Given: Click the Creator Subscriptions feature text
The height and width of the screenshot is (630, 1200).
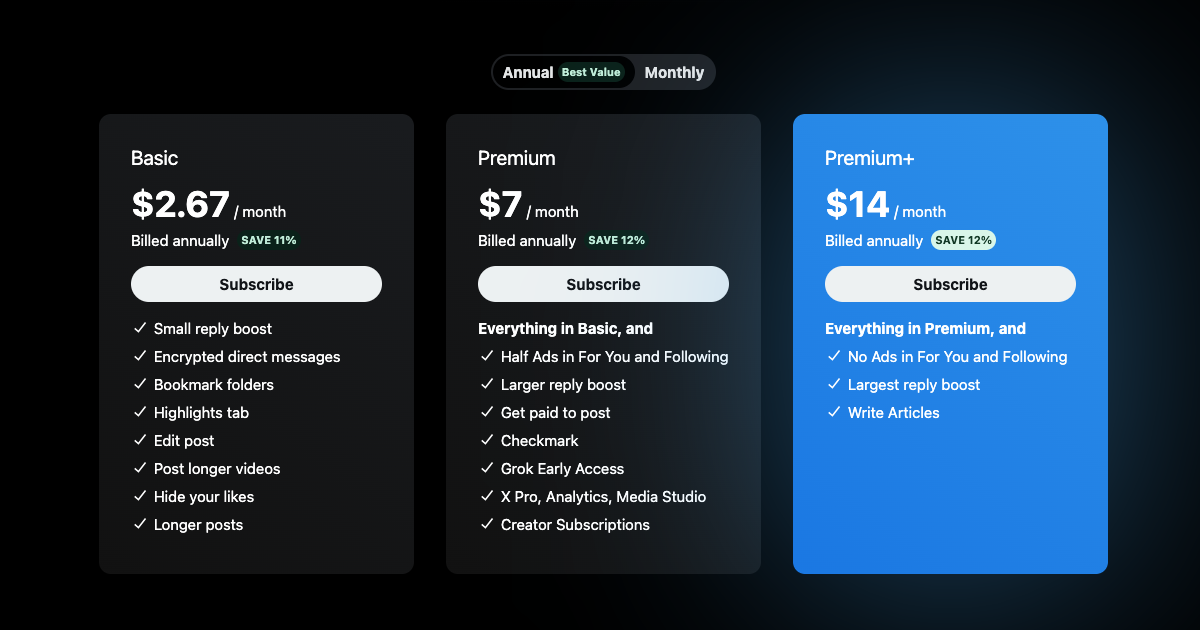Looking at the screenshot, I should (x=575, y=524).
